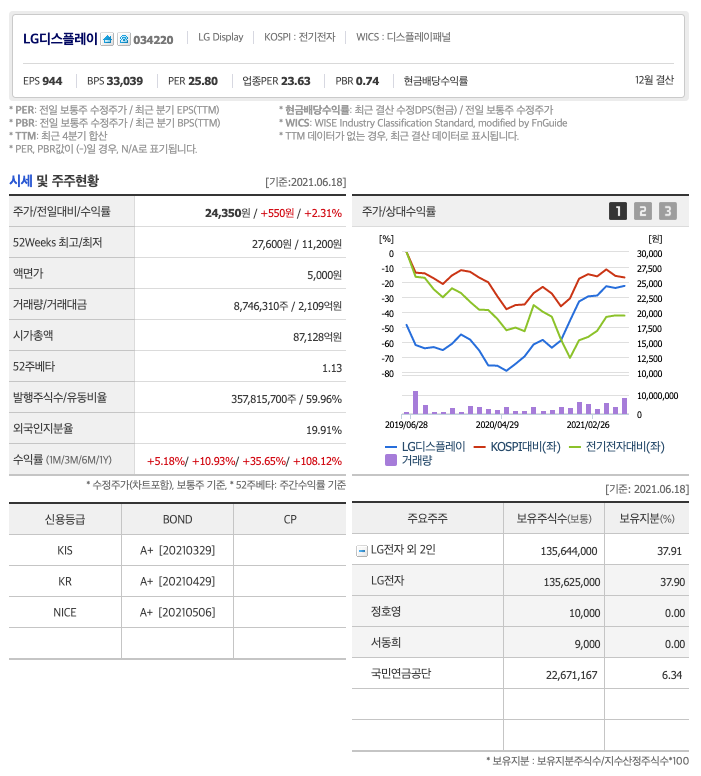This screenshot has height=776, width=701.
Task: Select PER value 25.80
Action: [x=203, y=81]
